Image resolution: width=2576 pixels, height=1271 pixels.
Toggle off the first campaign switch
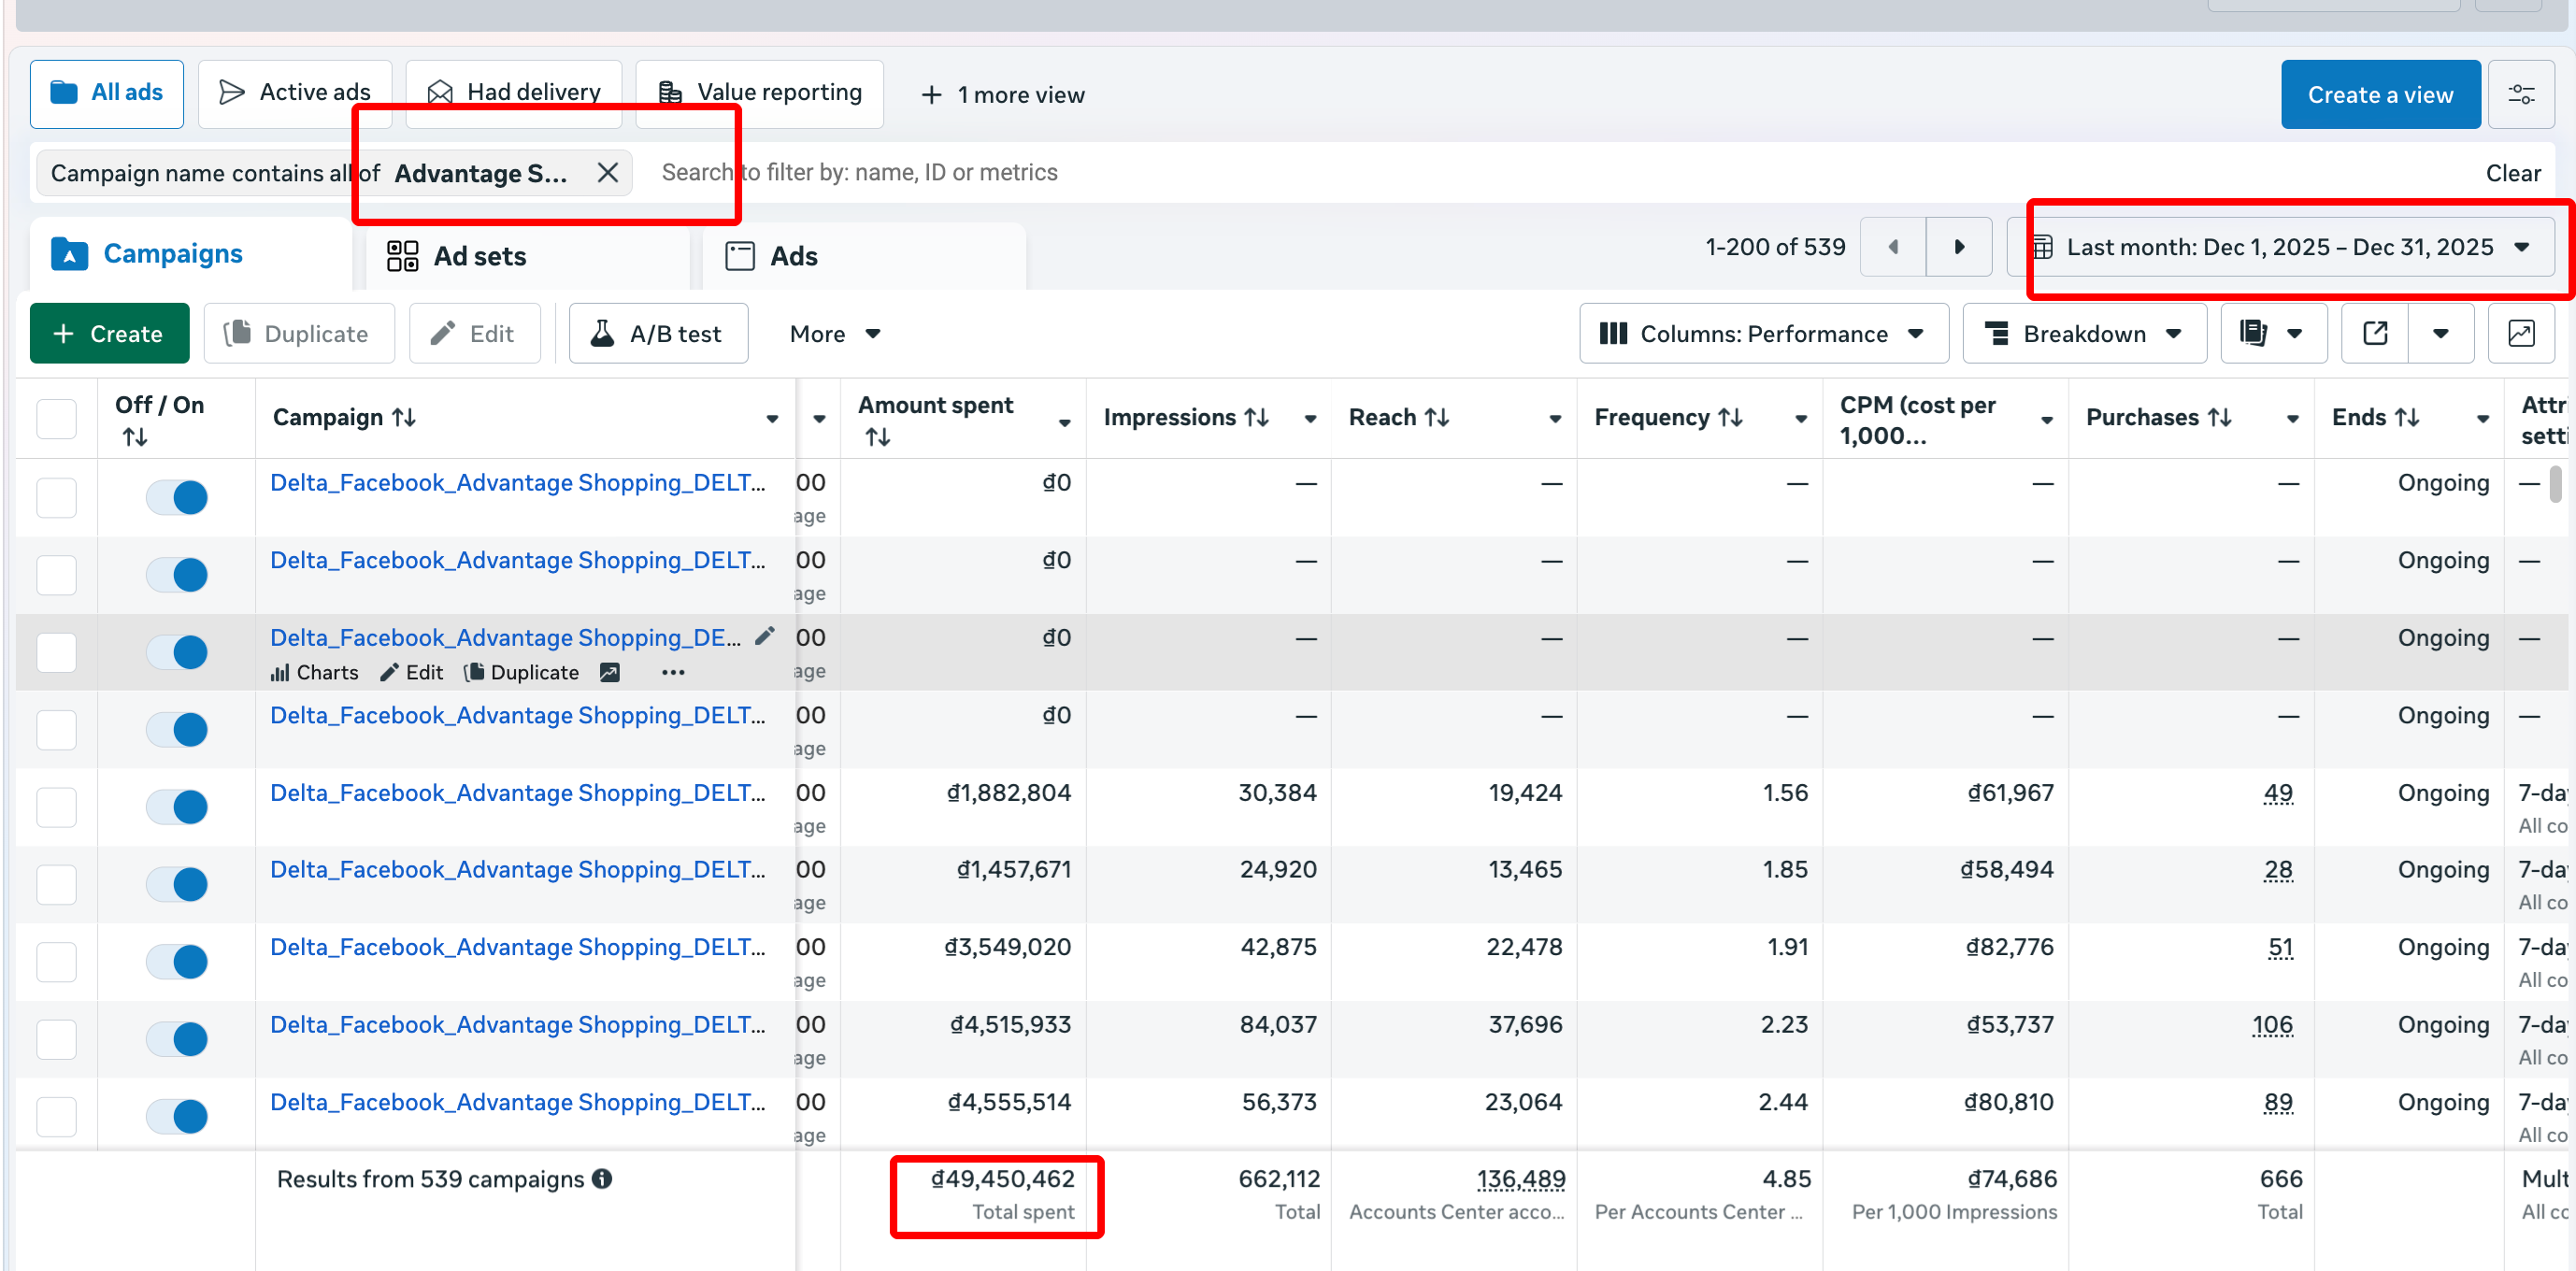(177, 497)
